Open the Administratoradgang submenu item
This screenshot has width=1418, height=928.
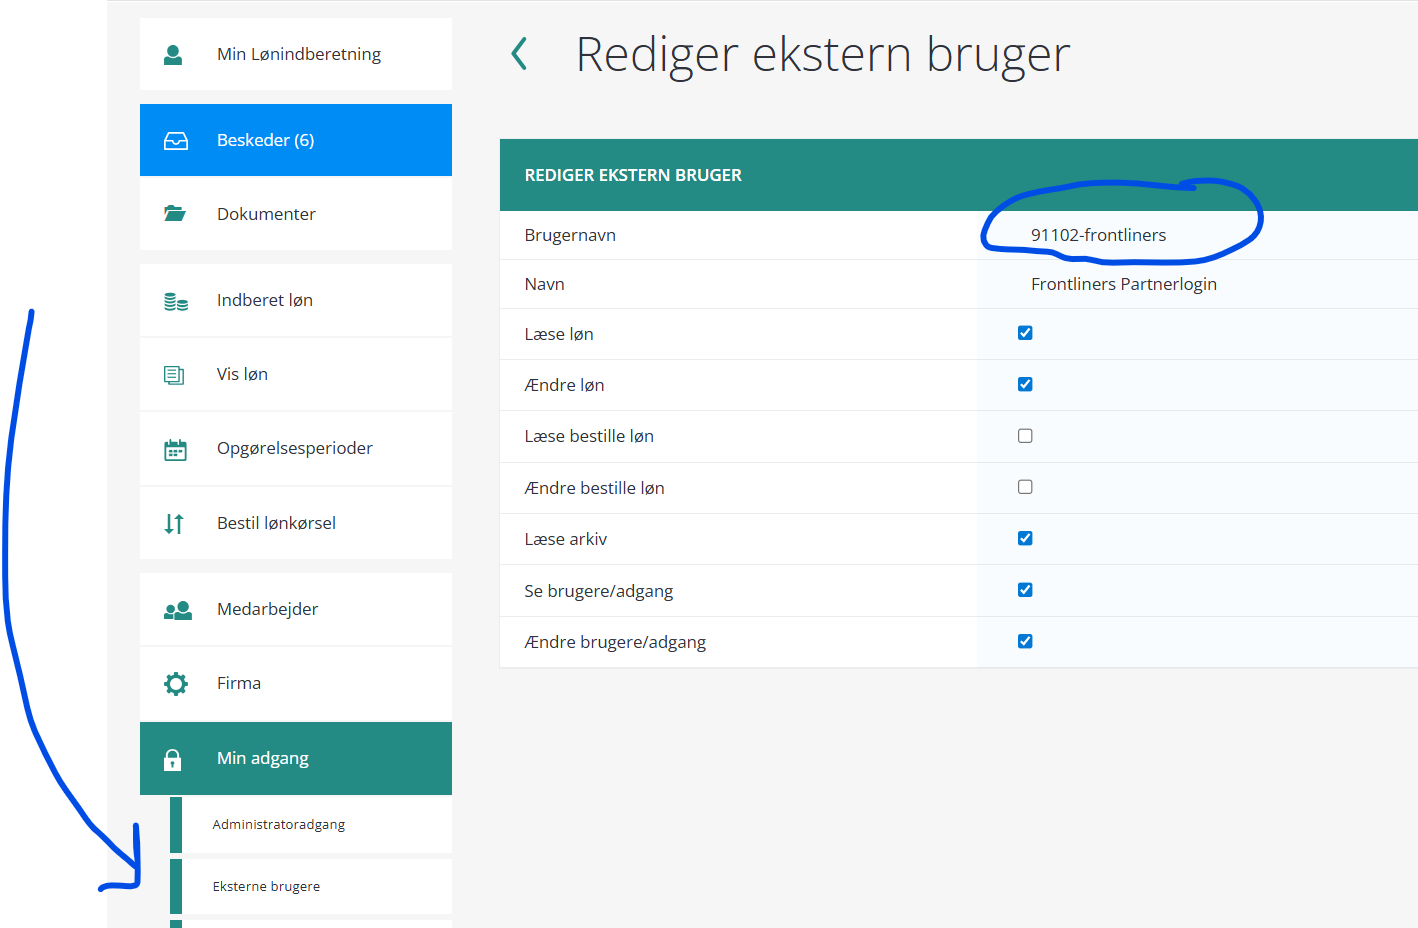pyautogui.click(x=279, y=825)
